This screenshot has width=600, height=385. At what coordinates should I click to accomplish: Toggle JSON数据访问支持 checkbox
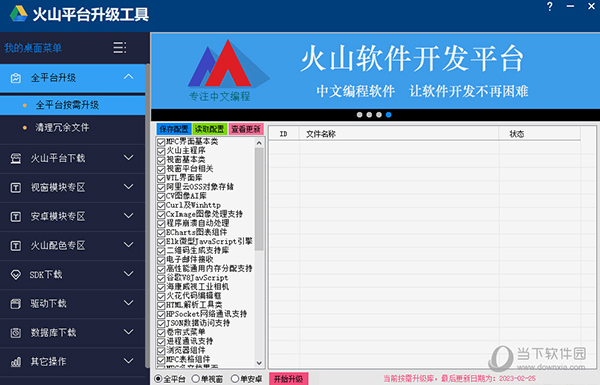(x=161, y=324)
